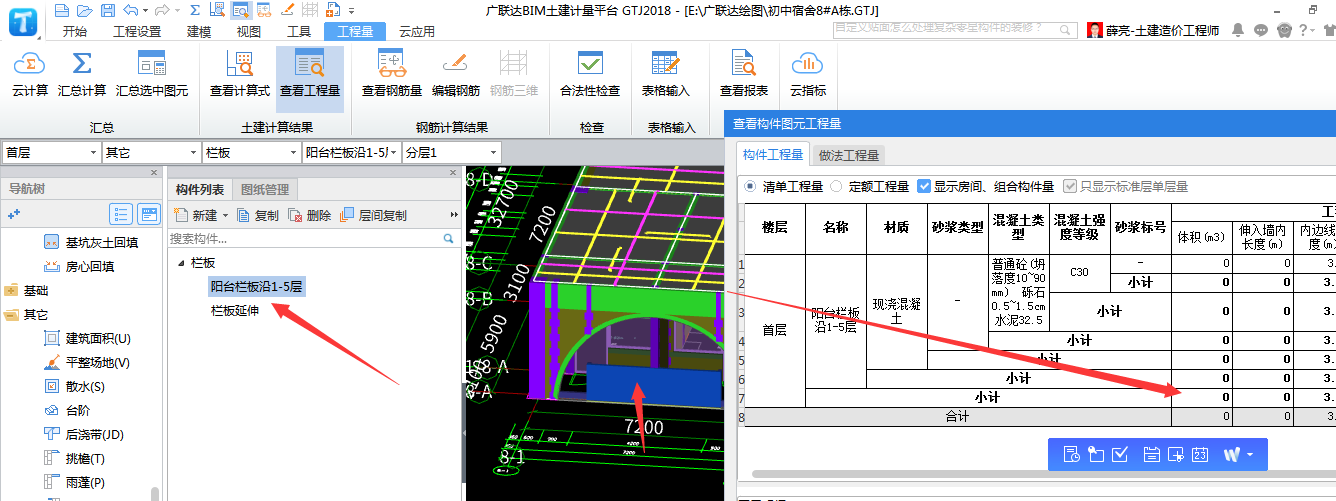Click notification bell icon in title bar
This screenshot has height=501, width=1336.
point(1237,31)
